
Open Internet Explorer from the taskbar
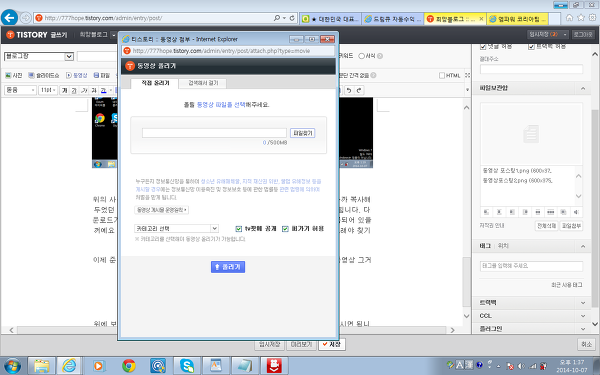[x=69, y=366]
